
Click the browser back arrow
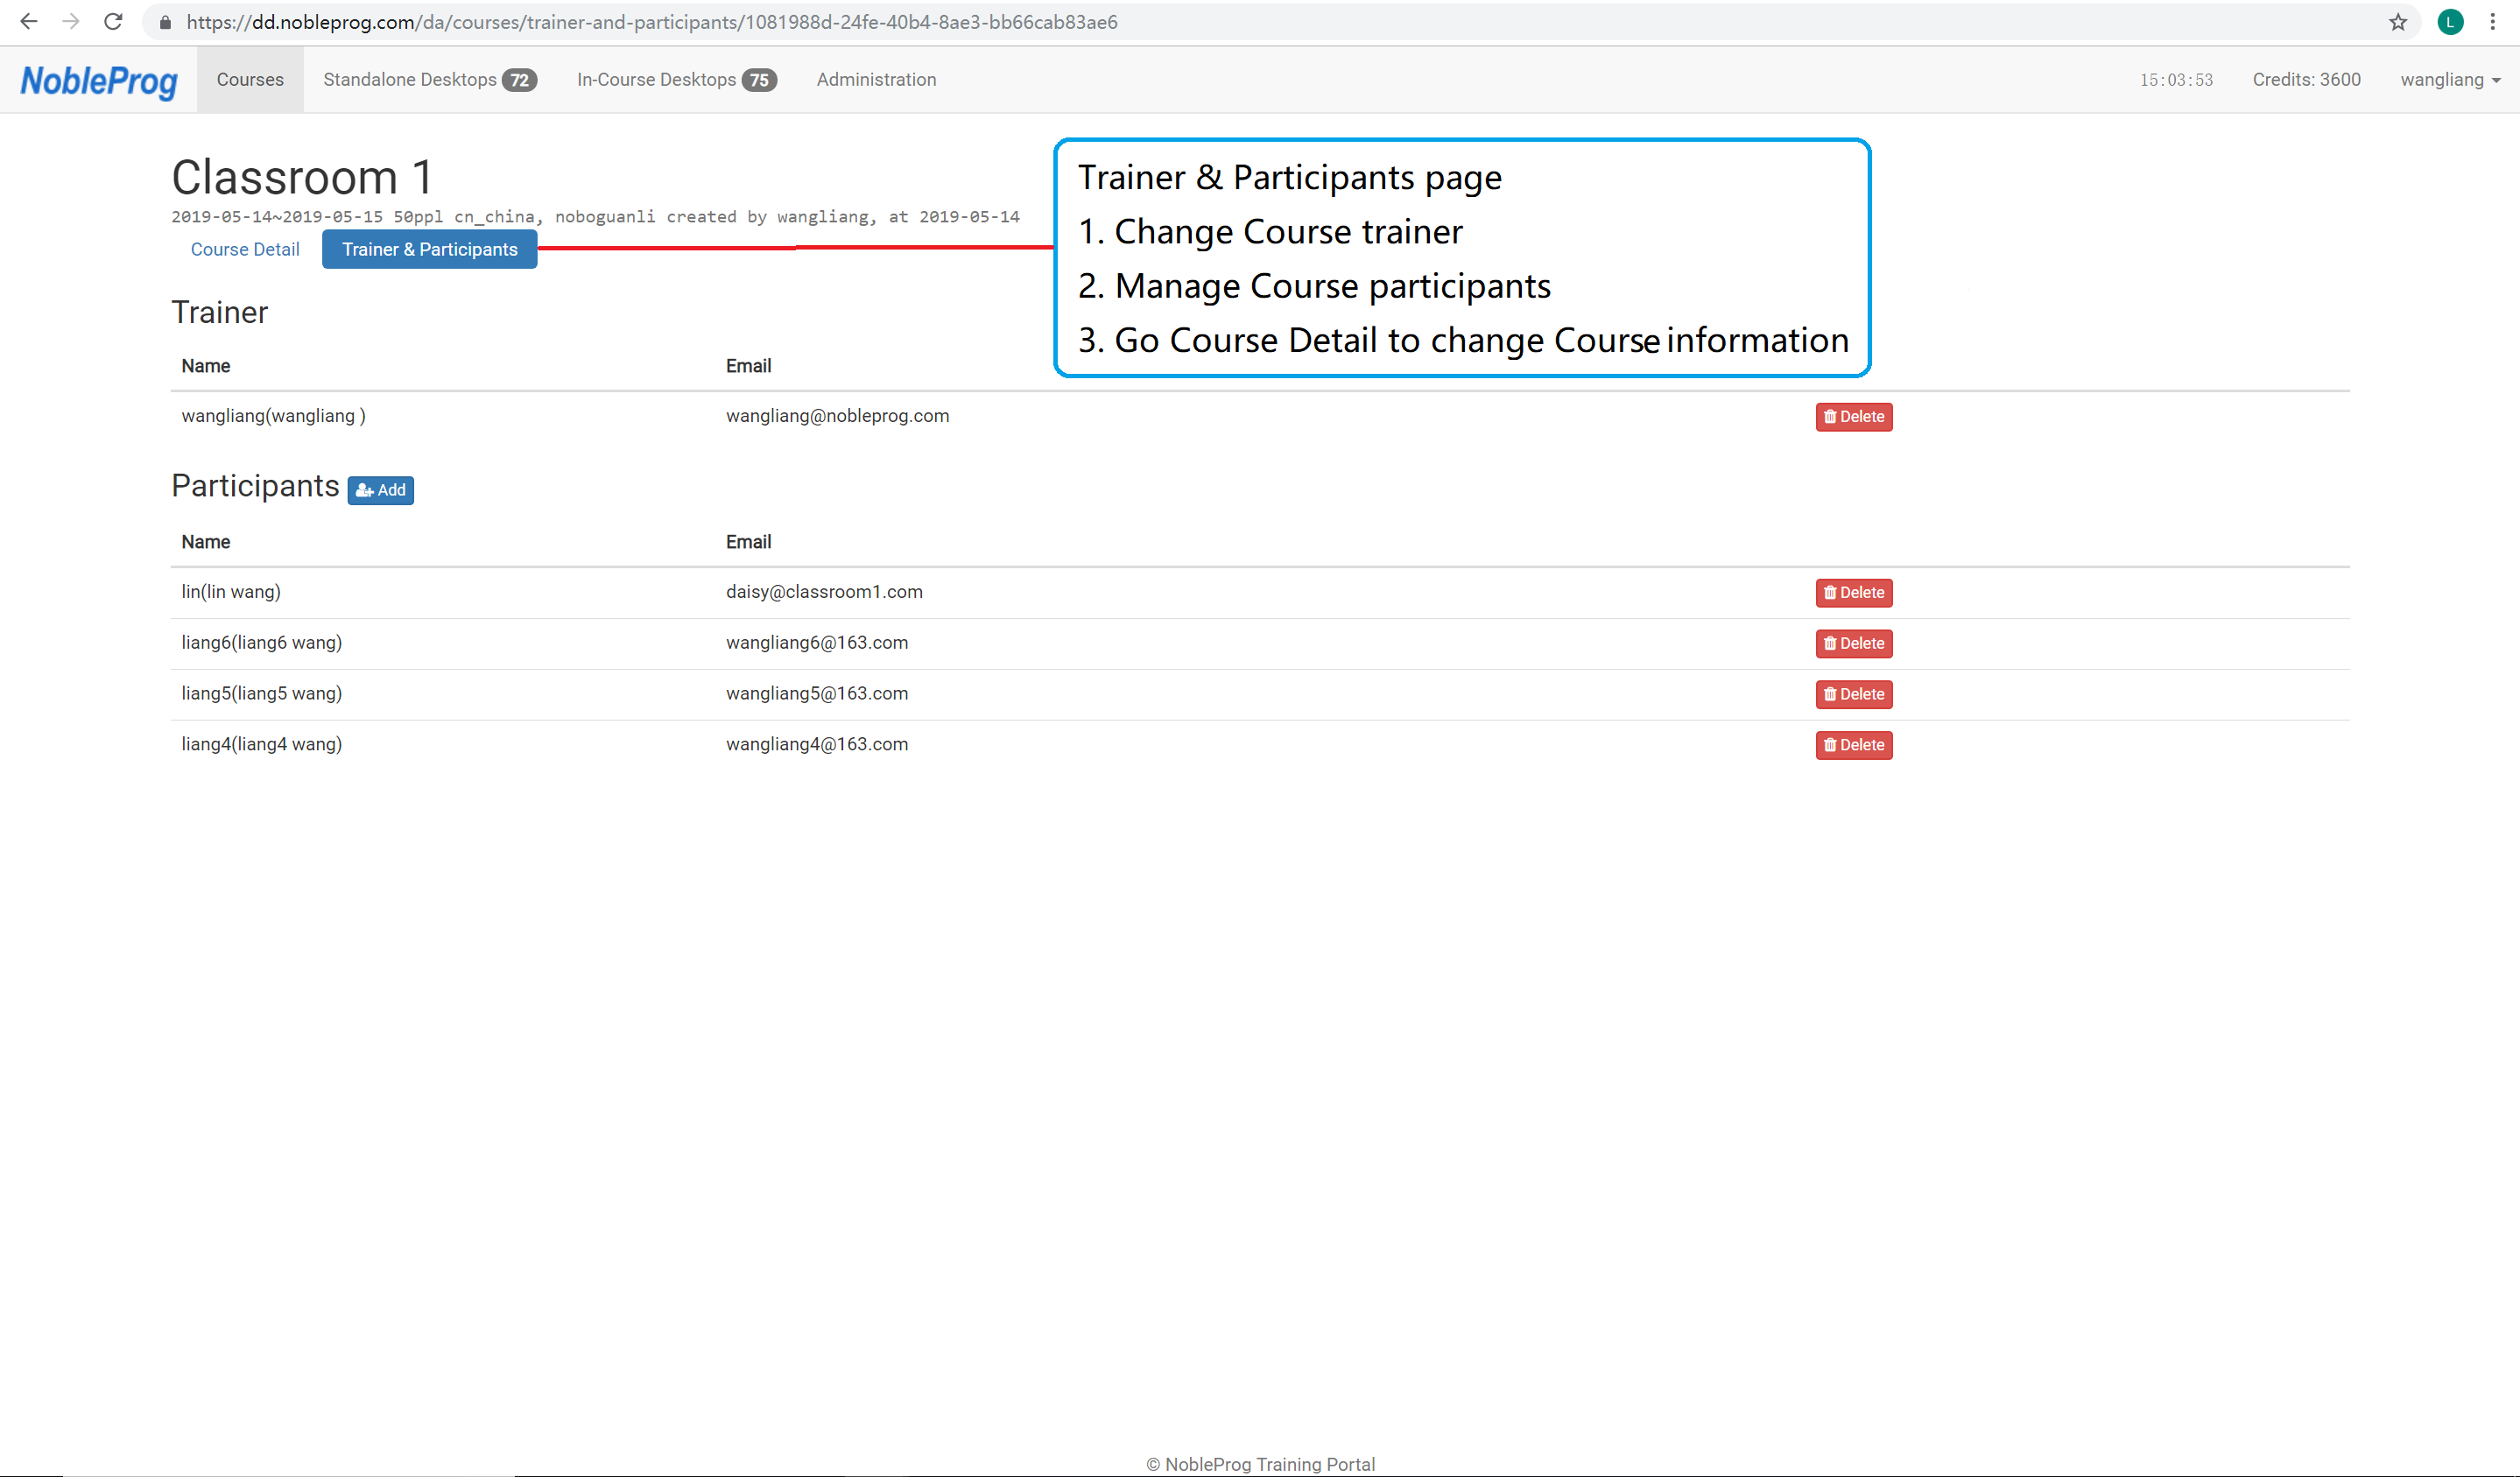28,22
